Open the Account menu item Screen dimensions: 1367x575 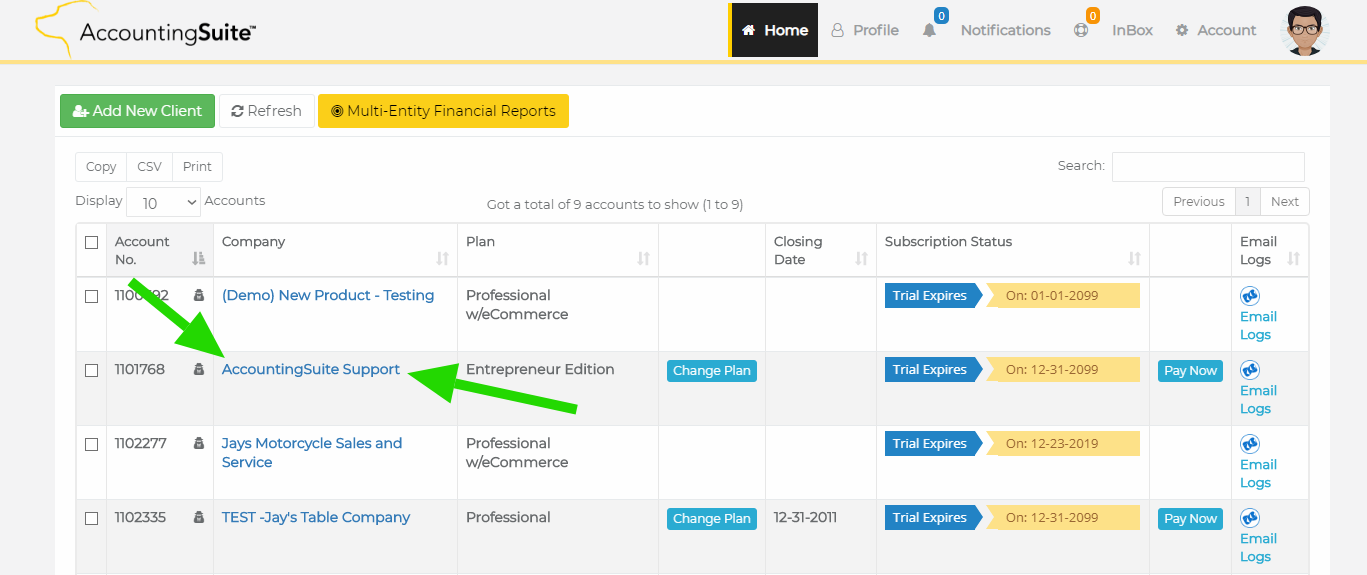click(1216, 30)
